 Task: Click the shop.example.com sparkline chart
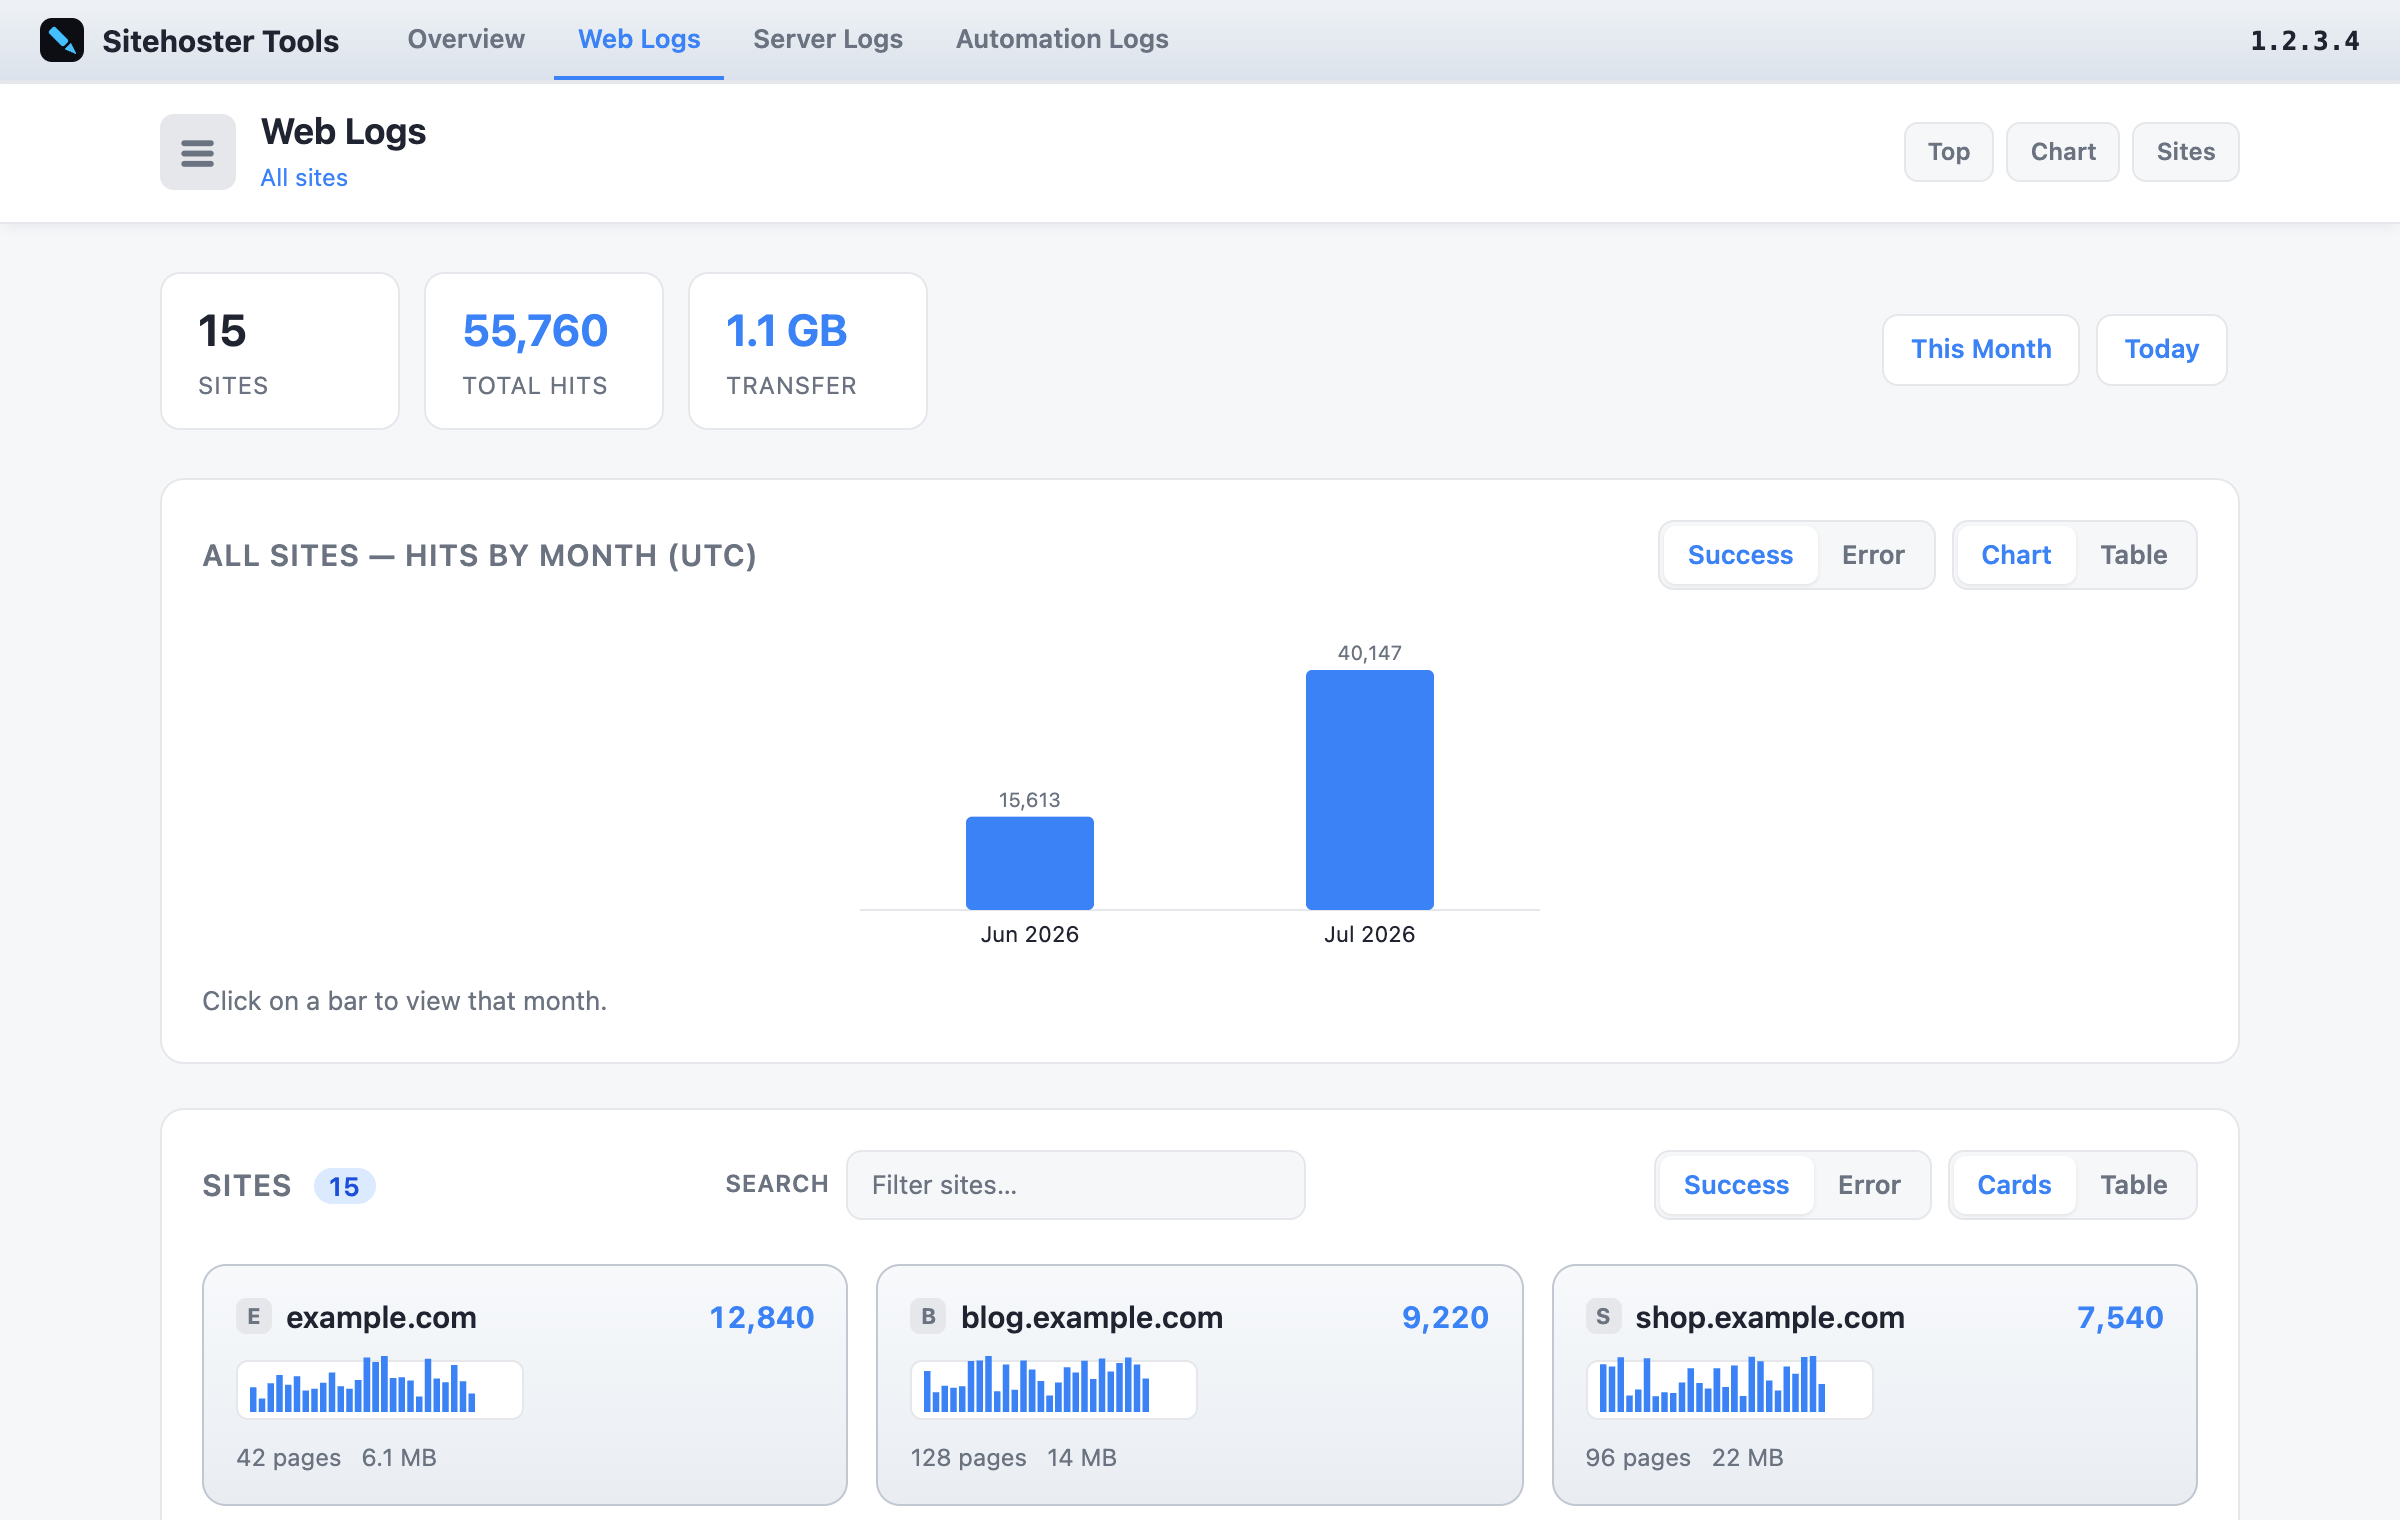[x=1729, y=1388]
